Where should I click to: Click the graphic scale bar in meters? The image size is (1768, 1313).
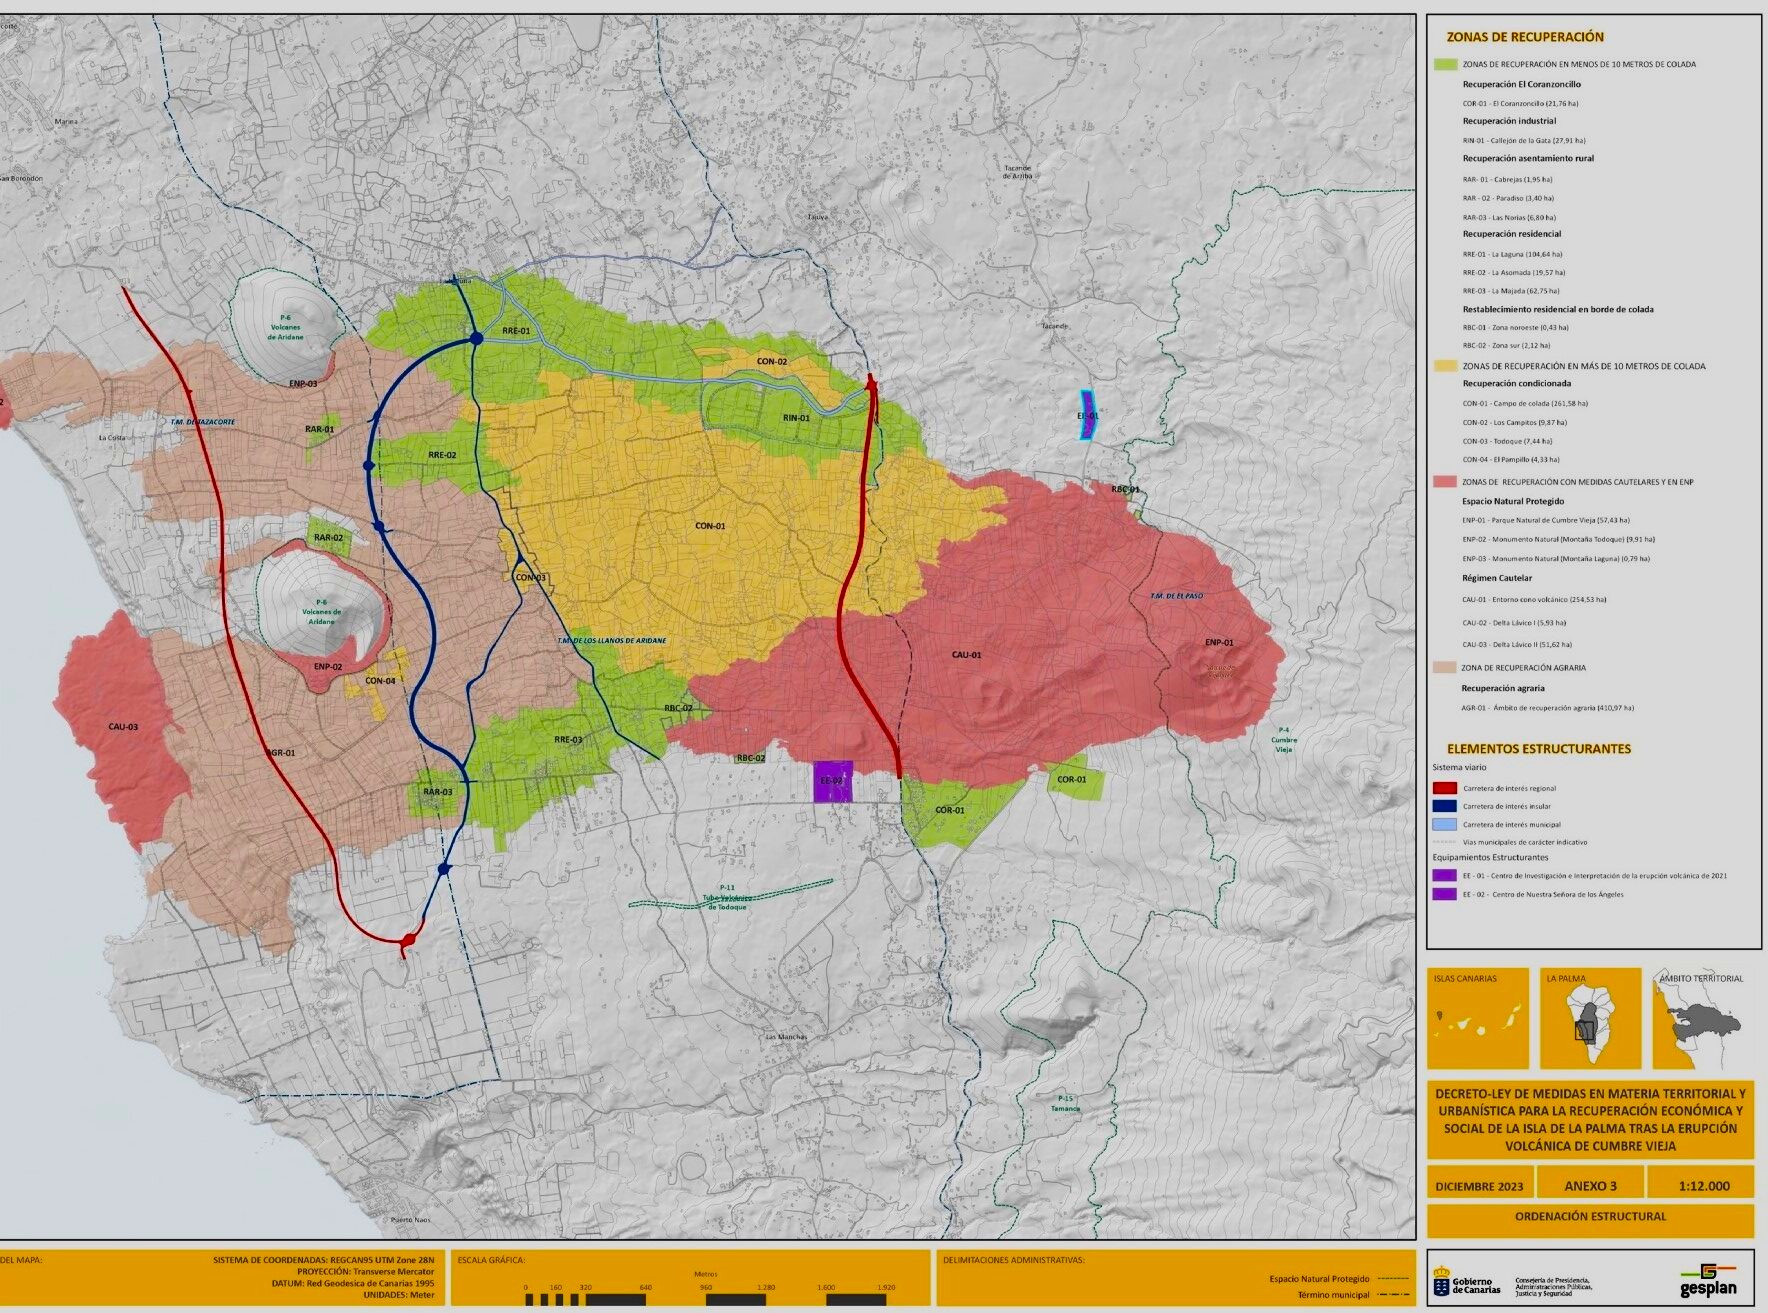[x=705, y=1299]
